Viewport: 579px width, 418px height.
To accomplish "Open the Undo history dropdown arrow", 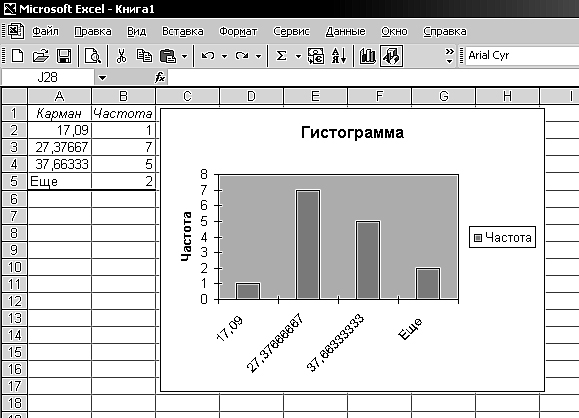I will click(224, 56).
